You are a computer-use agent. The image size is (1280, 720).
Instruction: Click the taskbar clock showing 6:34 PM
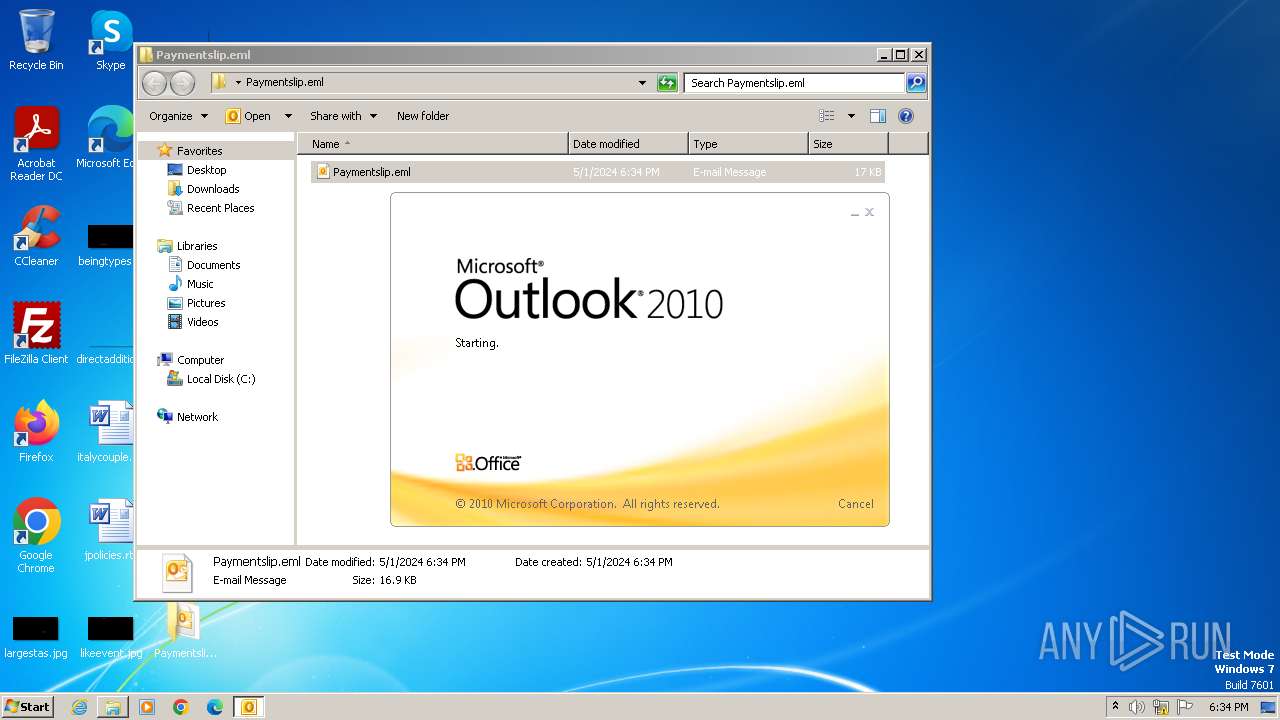pyautogui.click(x=1228, y=707)
